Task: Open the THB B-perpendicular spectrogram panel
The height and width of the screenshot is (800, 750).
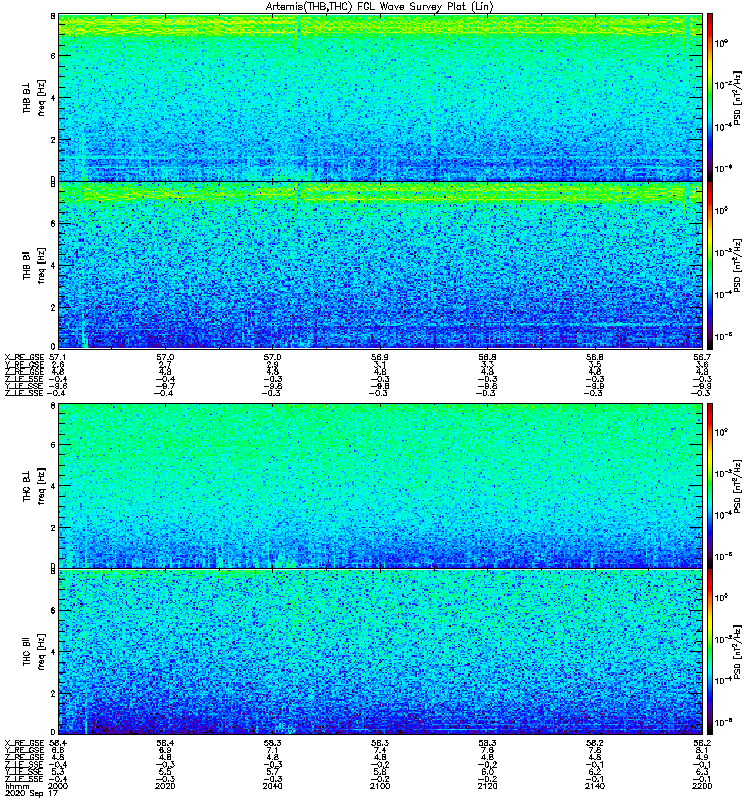Action: (x=380, y=97)
